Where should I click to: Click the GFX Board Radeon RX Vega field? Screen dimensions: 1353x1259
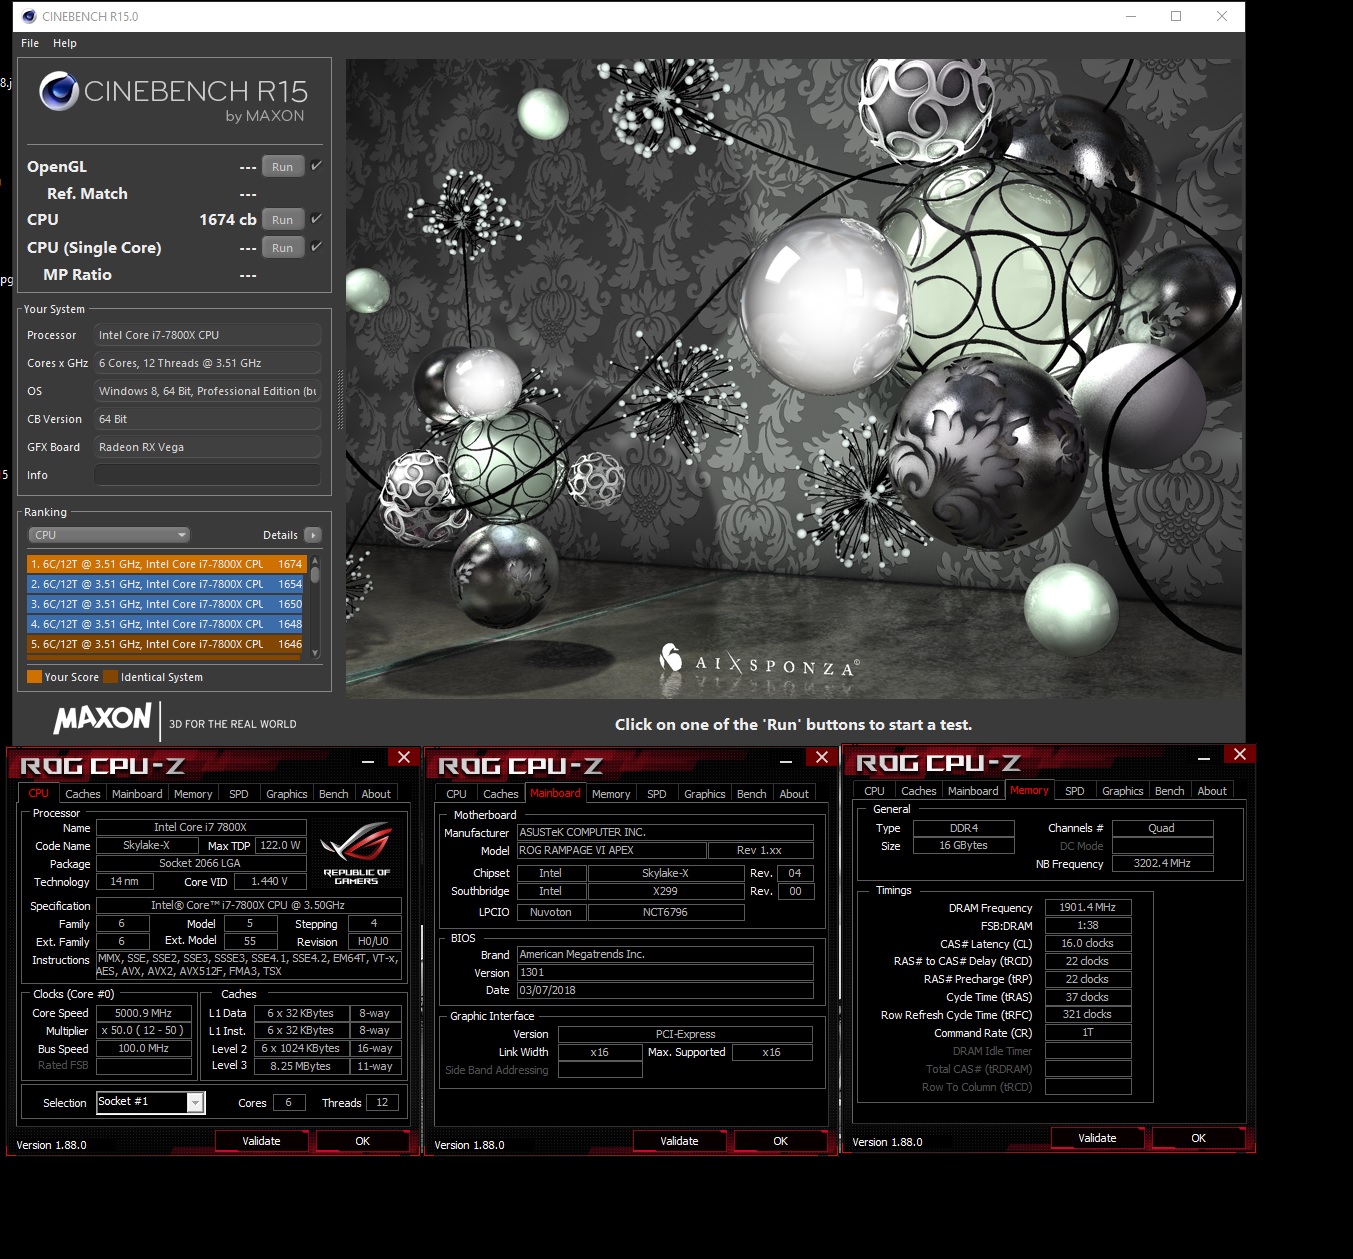tap(207, 447)
